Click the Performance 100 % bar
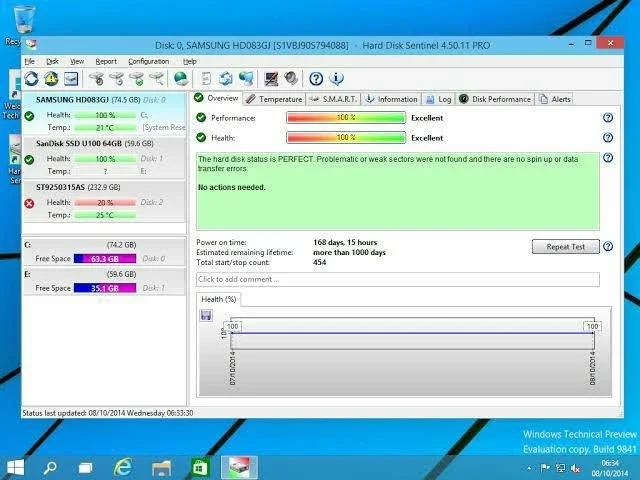The image size is (640, 480). pos(346,118)
